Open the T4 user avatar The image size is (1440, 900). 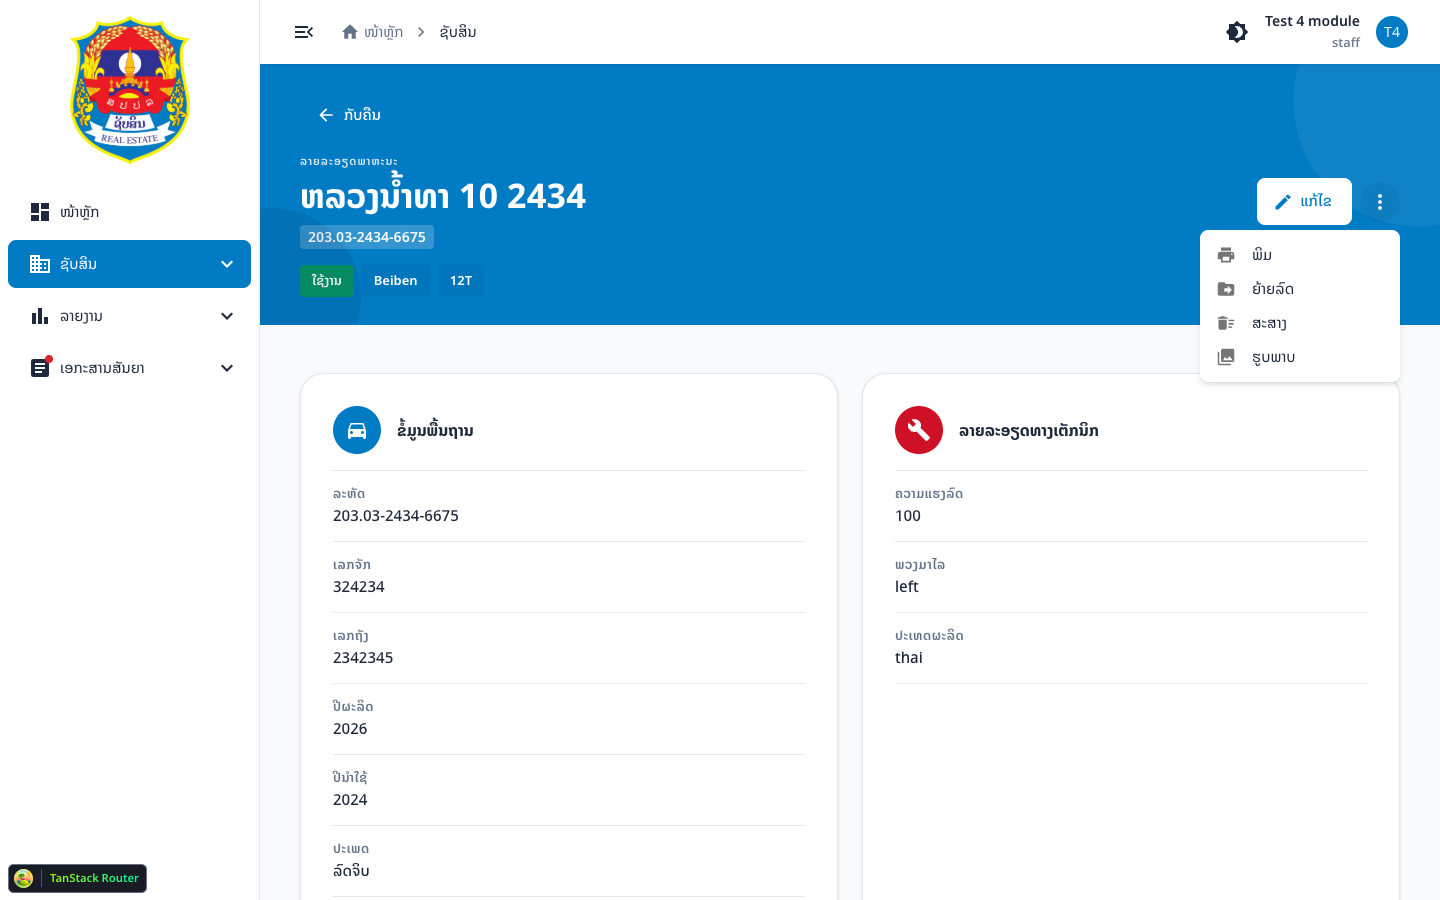click(x=1392, y=32)
